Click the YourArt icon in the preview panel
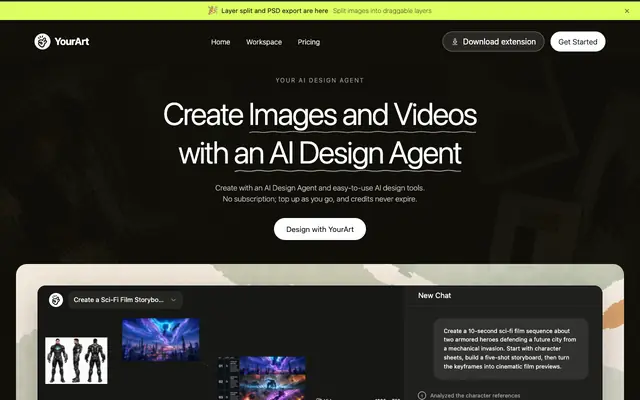This screenshot has width=640, height=400. coord(56,300)
